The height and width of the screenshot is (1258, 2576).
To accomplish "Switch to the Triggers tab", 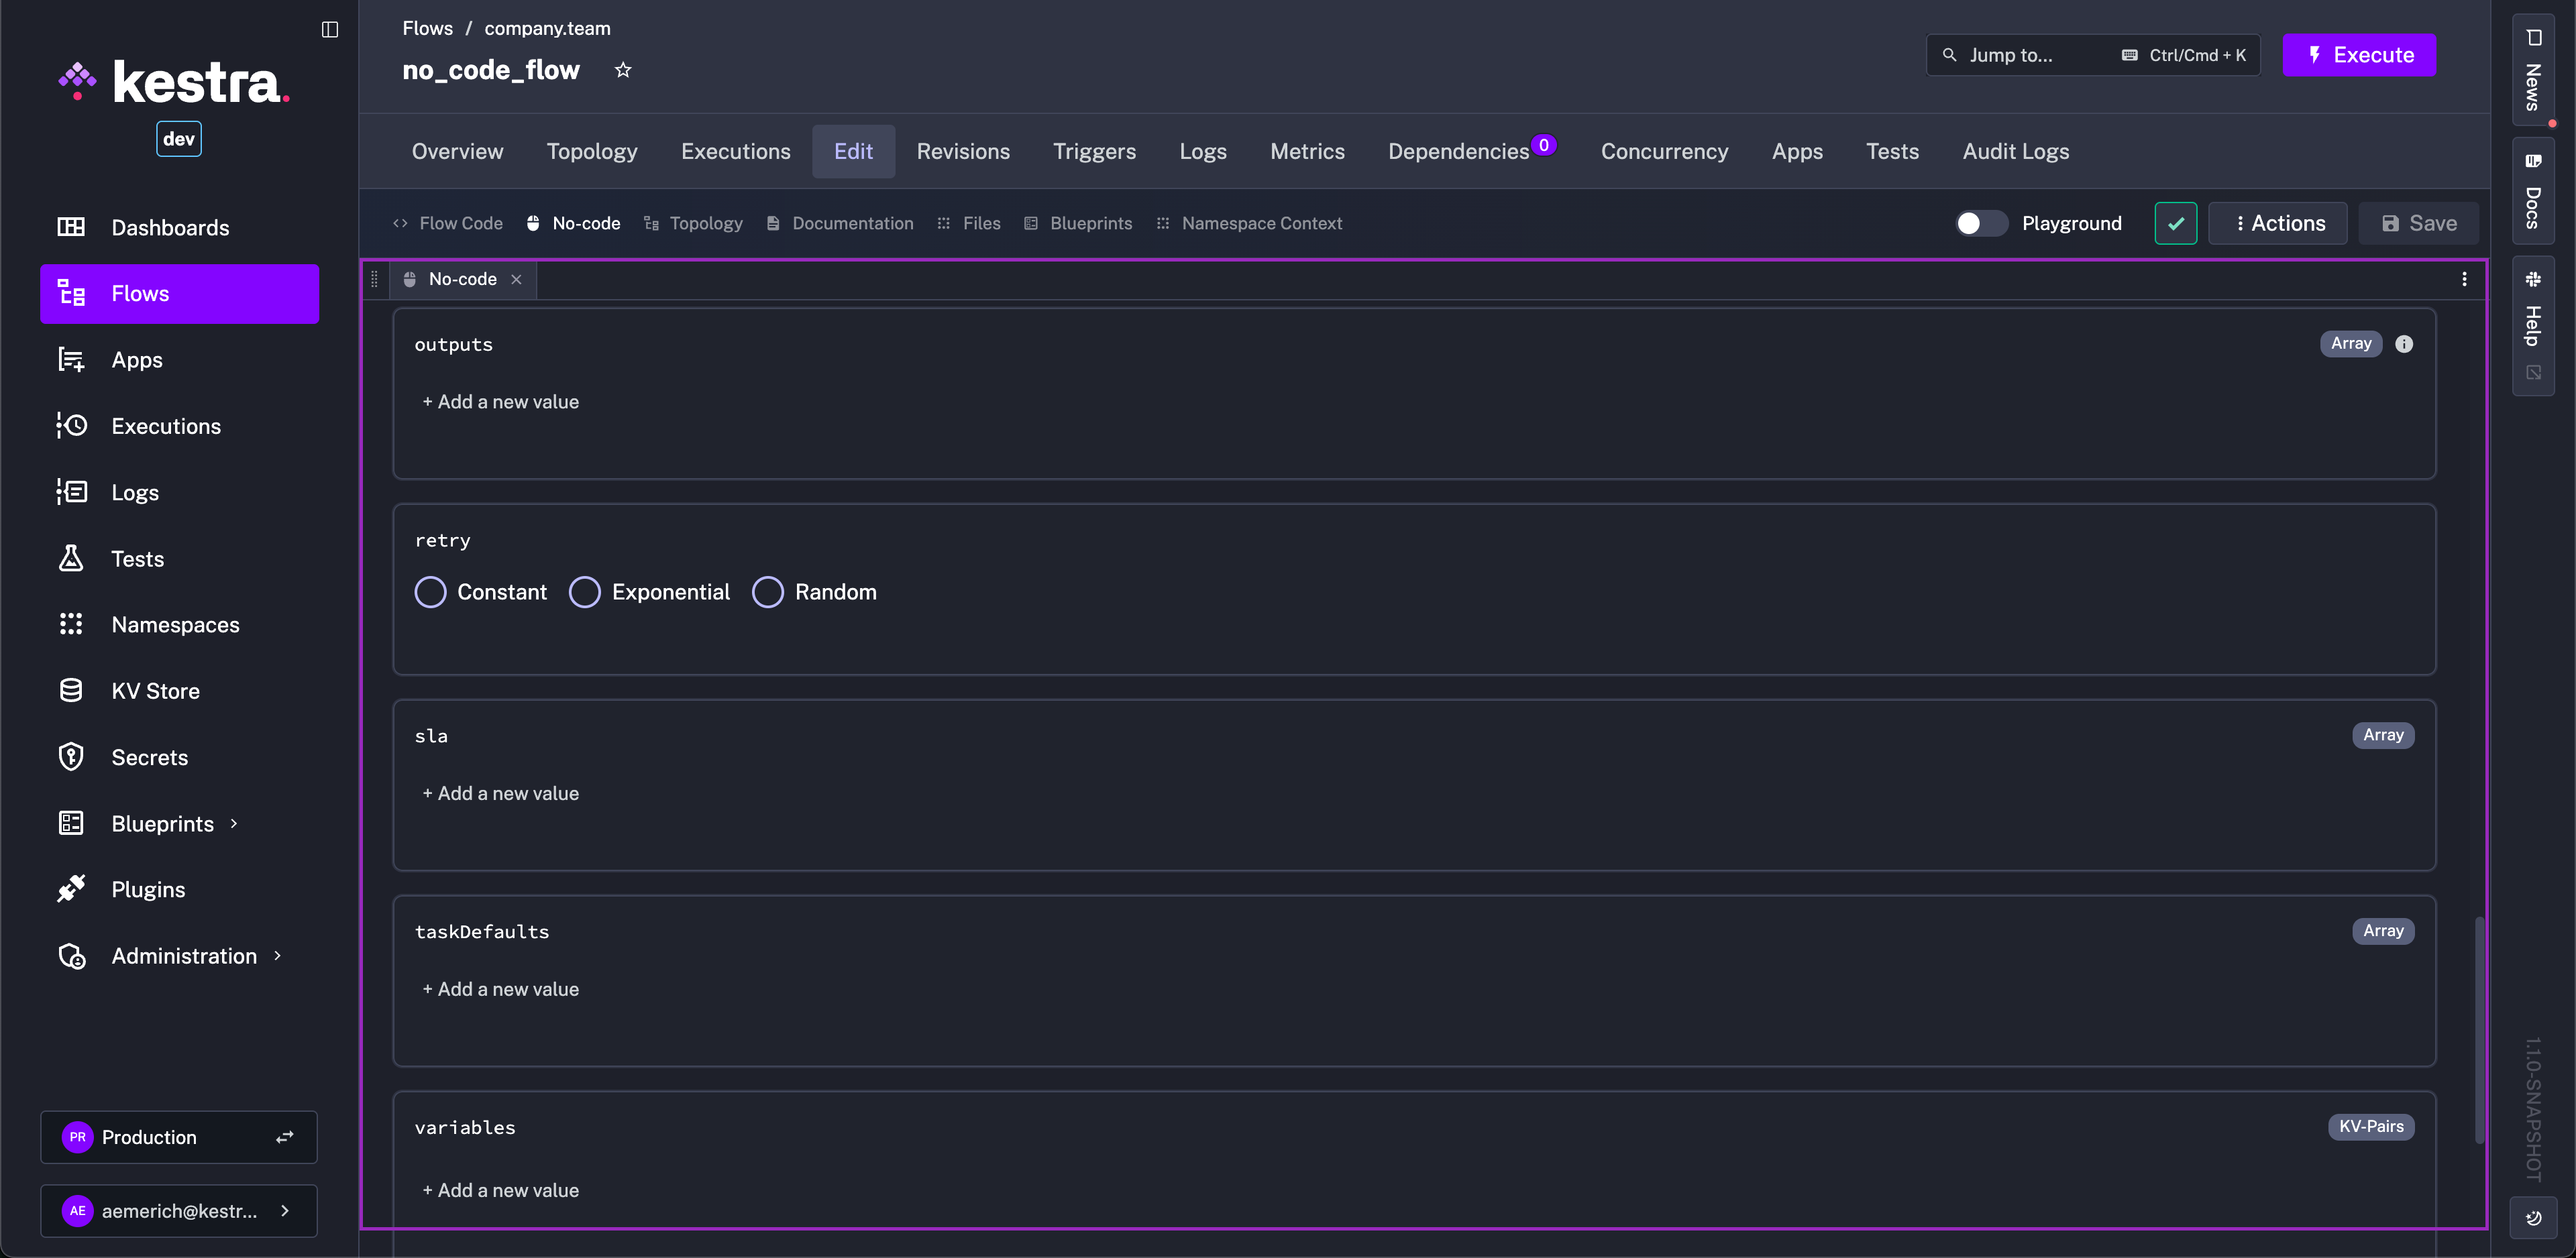I will tap(1094, 151).
